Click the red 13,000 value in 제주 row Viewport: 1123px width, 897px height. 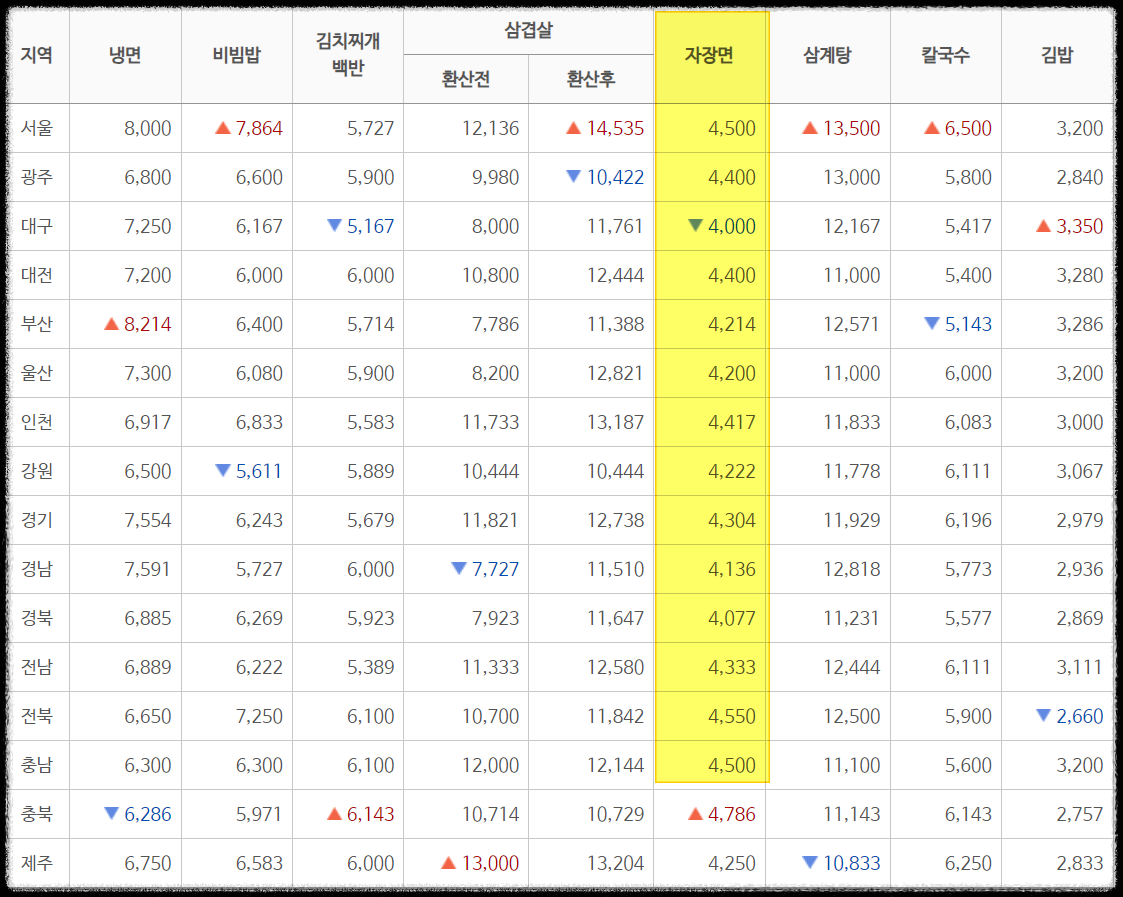(x=490, y=863)
